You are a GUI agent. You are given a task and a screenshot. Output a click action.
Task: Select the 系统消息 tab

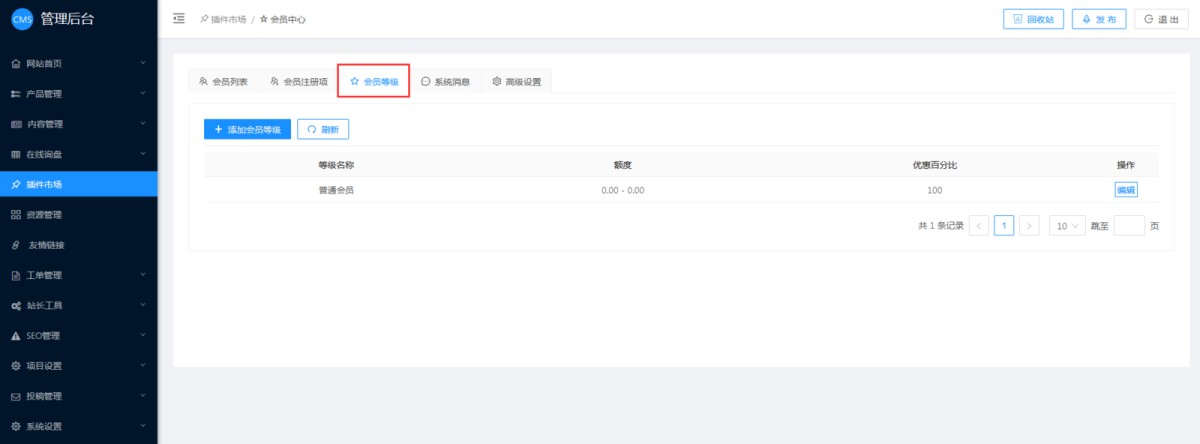coord(446,82)
